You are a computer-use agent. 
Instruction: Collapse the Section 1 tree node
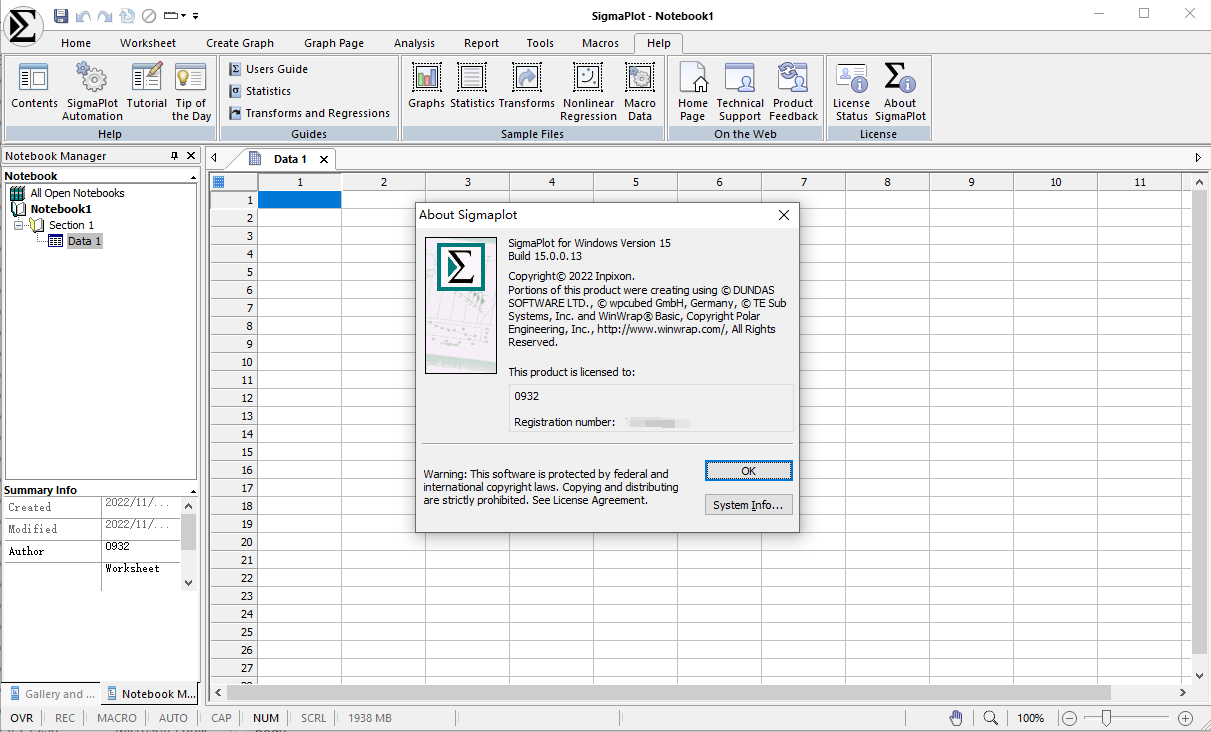[x=18, y=224]
